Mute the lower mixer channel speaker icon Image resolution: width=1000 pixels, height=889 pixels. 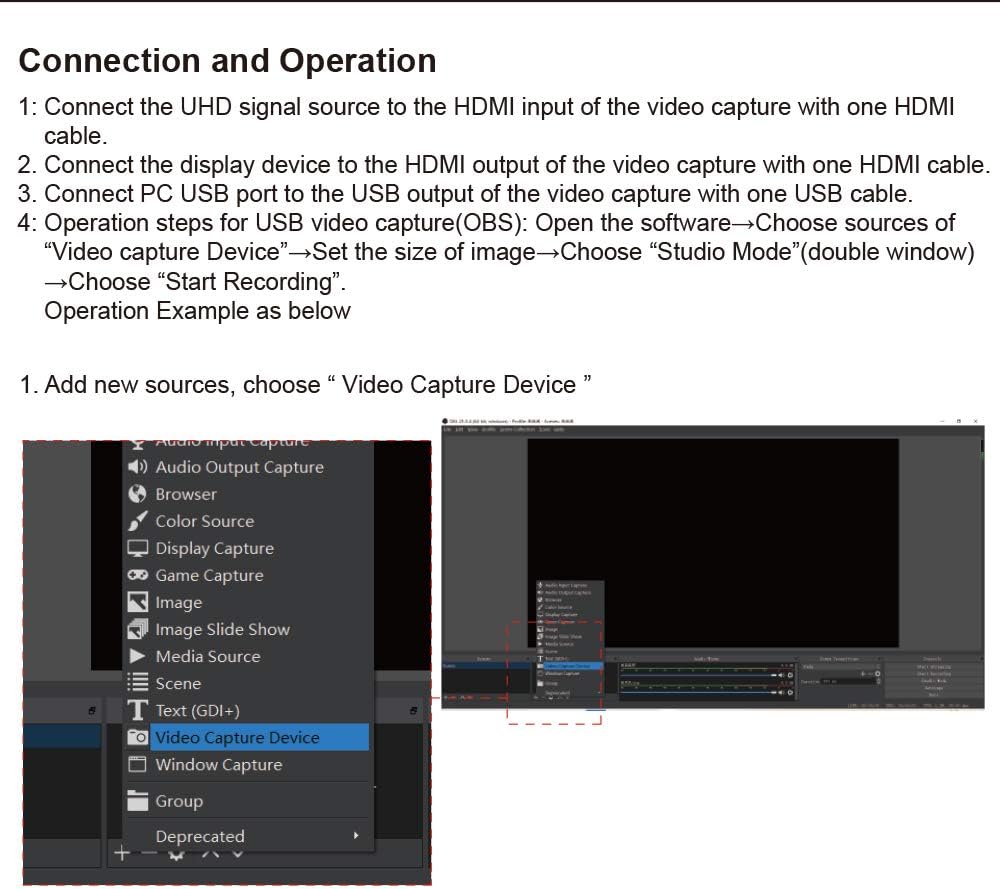(x=781, y=693)
